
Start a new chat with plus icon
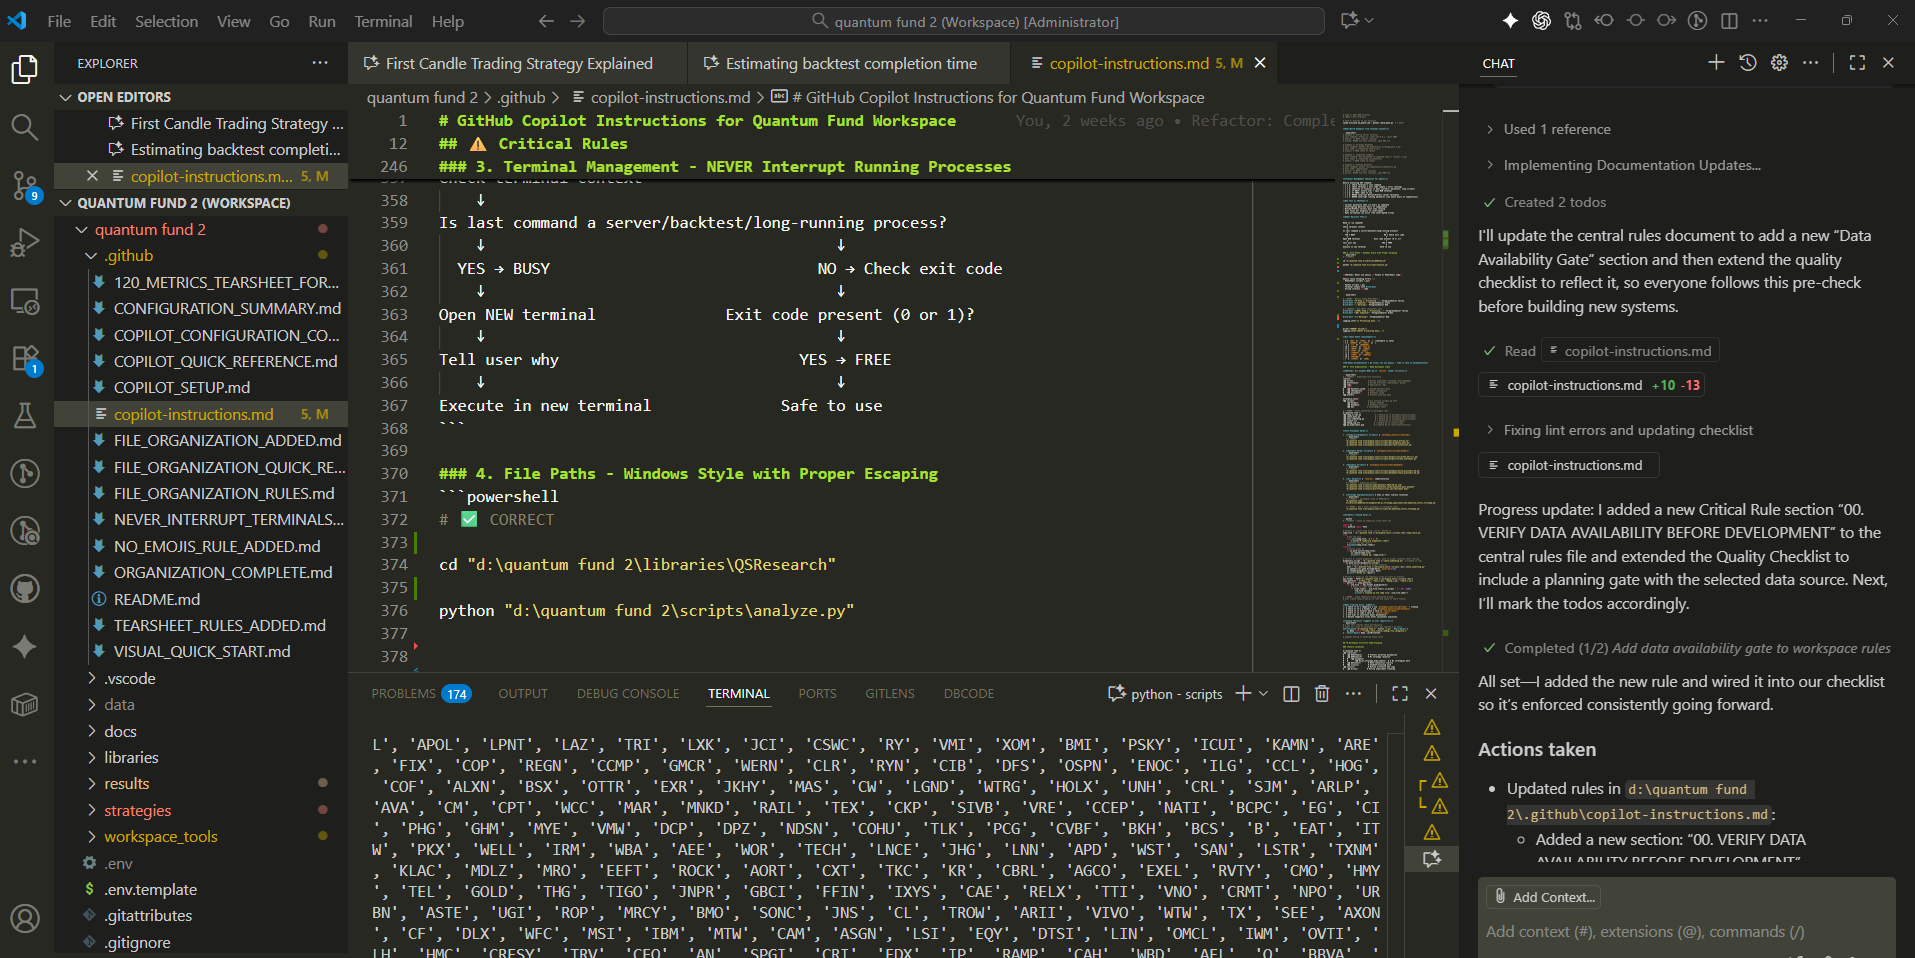tap(1716, 63)
